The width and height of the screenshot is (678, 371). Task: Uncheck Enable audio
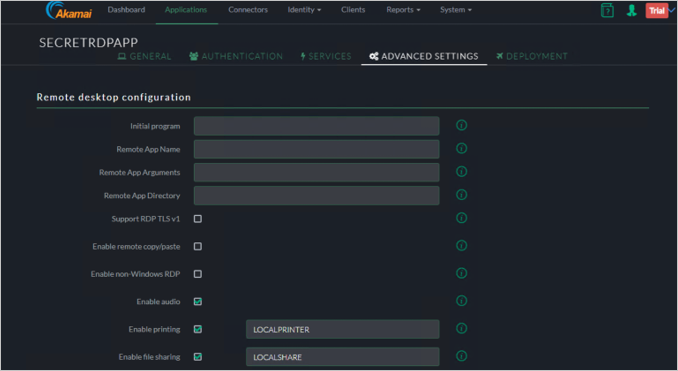(x=198, y=302)
